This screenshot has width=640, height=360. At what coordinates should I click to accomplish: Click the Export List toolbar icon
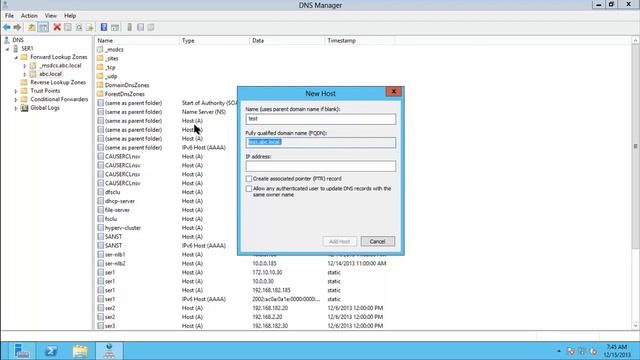click(90, 27)
